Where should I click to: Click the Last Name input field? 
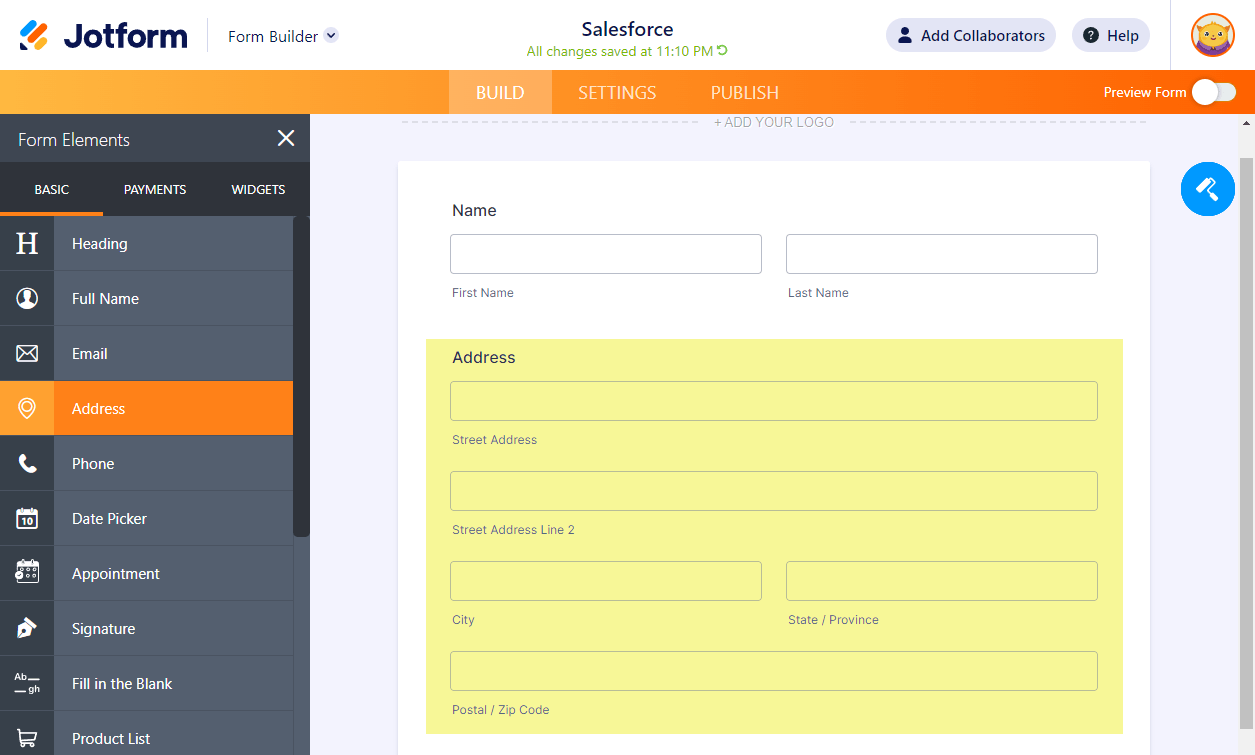(942, 254)
